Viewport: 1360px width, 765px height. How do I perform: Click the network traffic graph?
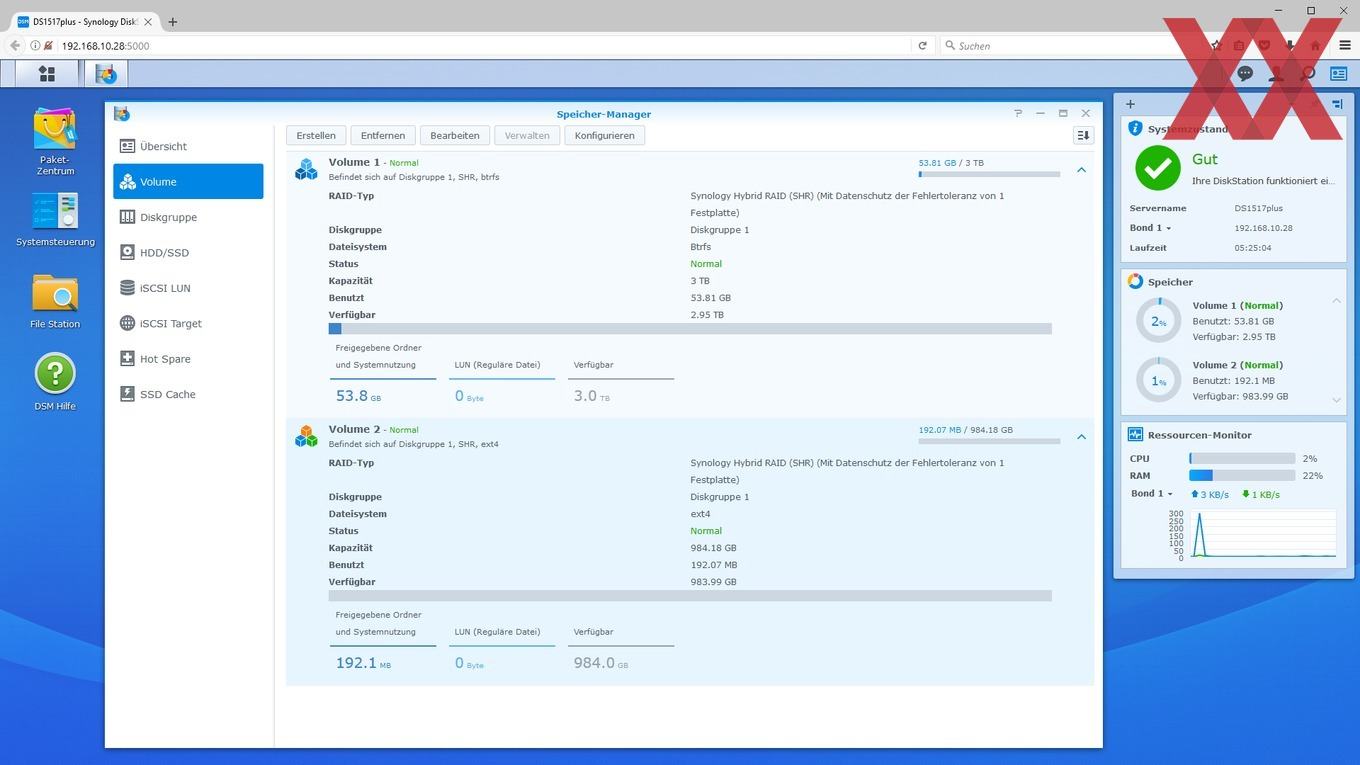click(x=1261, y=534)
